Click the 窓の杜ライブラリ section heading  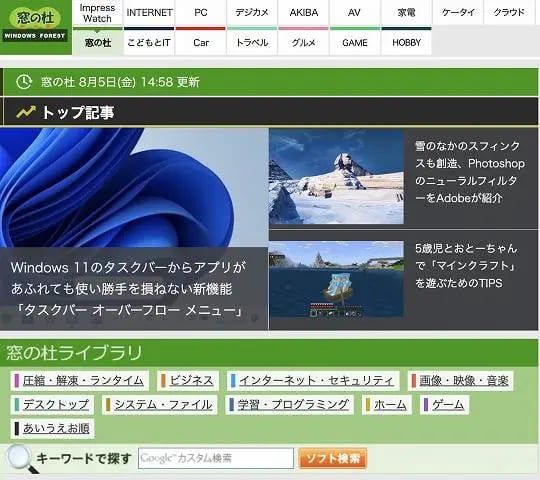click(74, 353)
